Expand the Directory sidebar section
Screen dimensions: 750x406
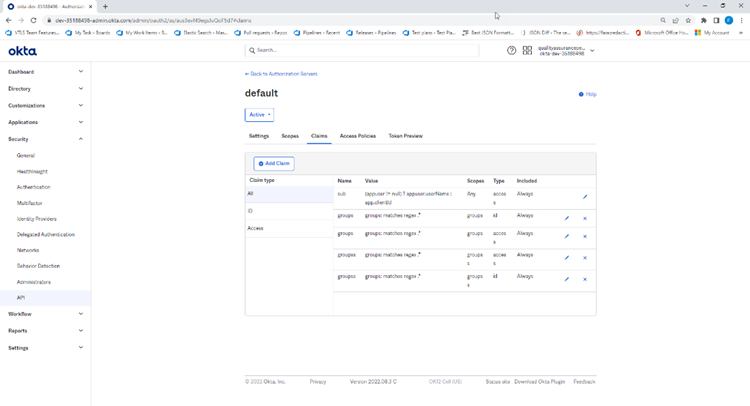click(45, 88)
